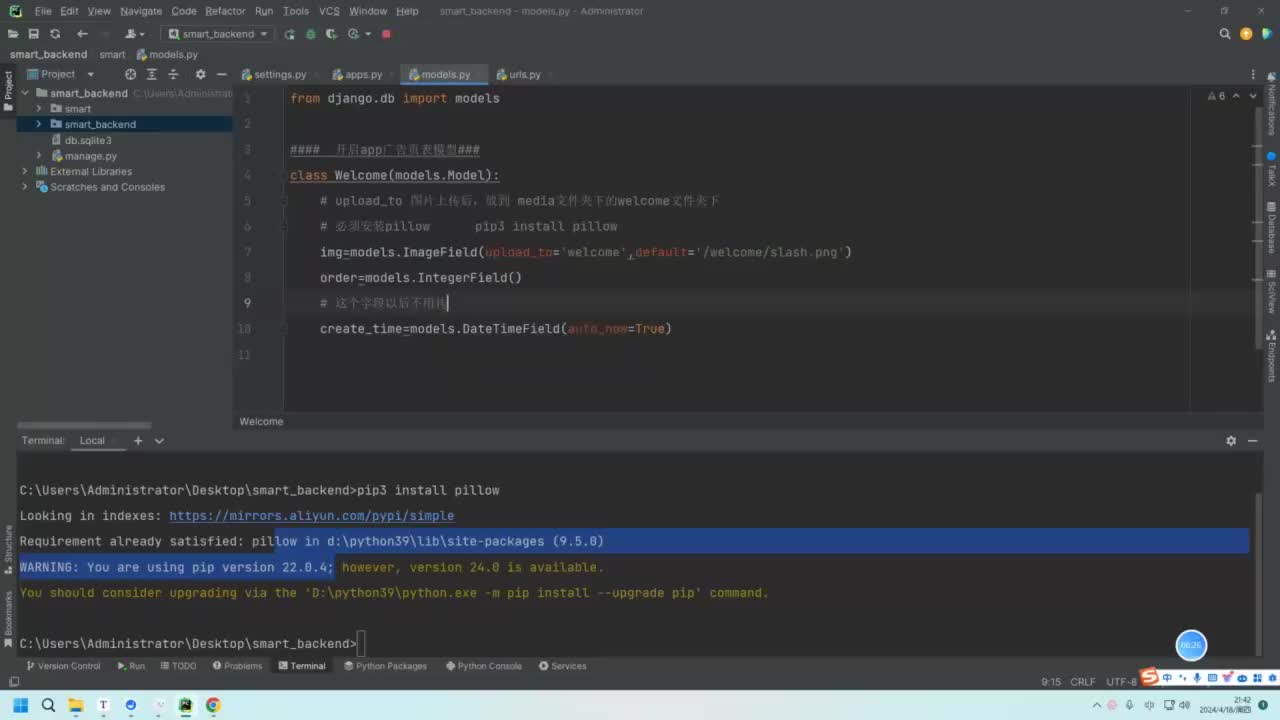Click the terminal command prompt input
Viewport: 1280px width, 720px height.
coord(361,644)
